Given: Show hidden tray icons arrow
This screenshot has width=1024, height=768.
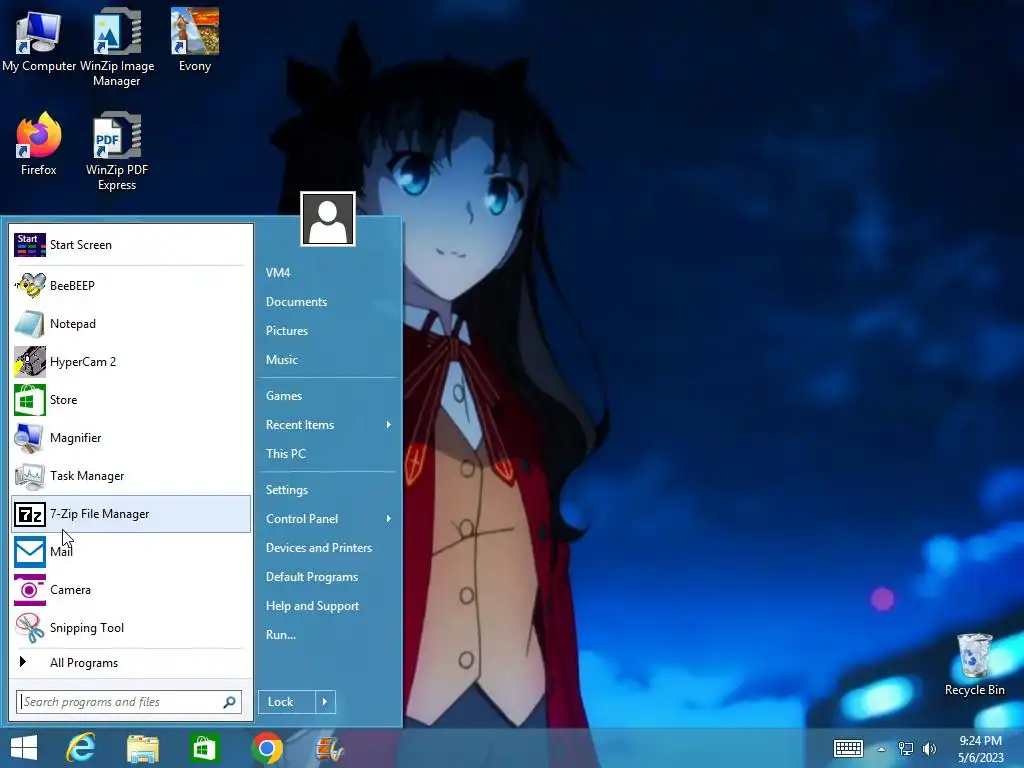Looking at the screenshot, I should (x=882, y=749).
